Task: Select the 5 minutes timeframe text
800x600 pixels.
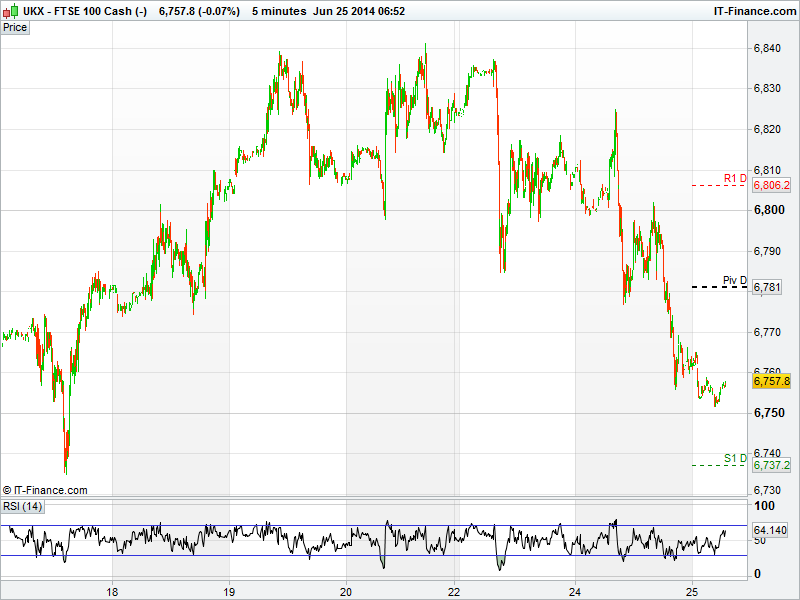Action: tap(278, 11)
